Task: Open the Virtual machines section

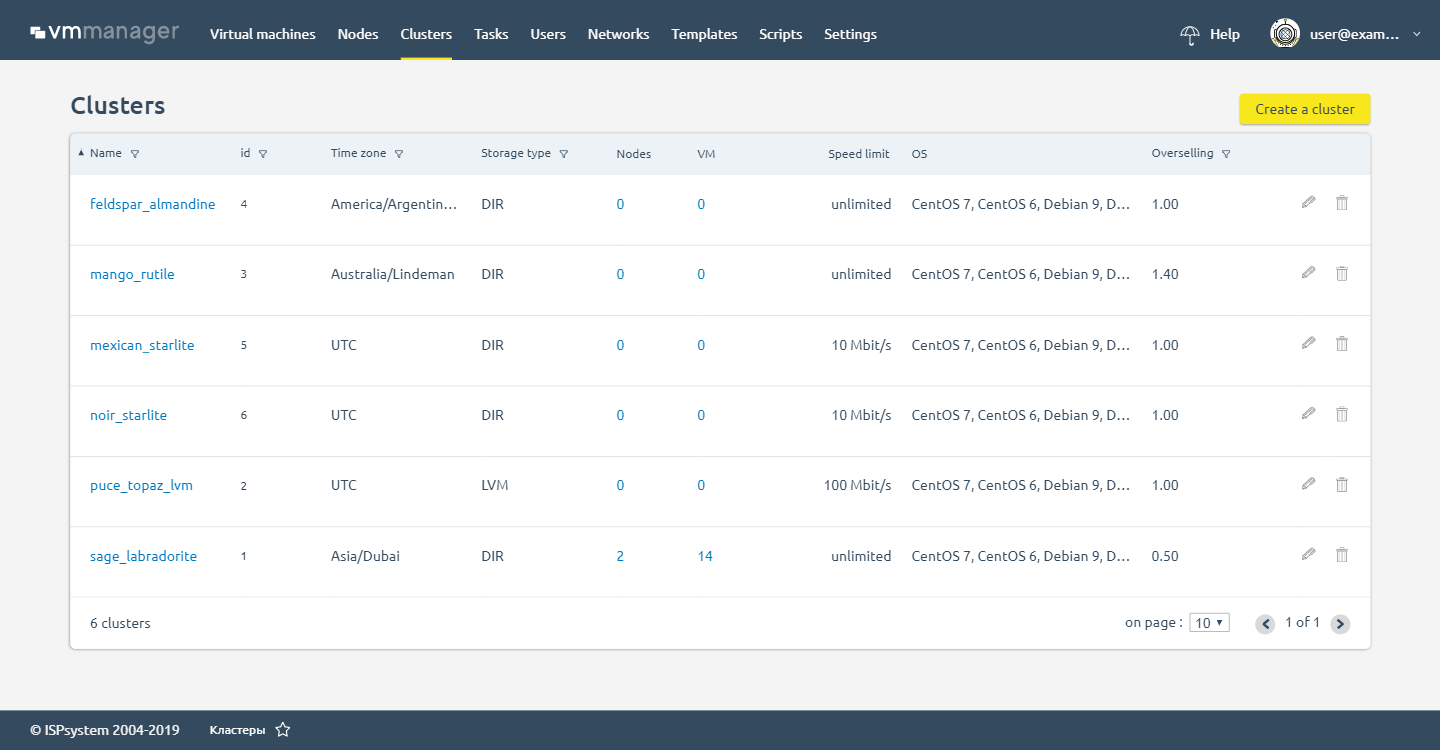Action: coord(263,34)
